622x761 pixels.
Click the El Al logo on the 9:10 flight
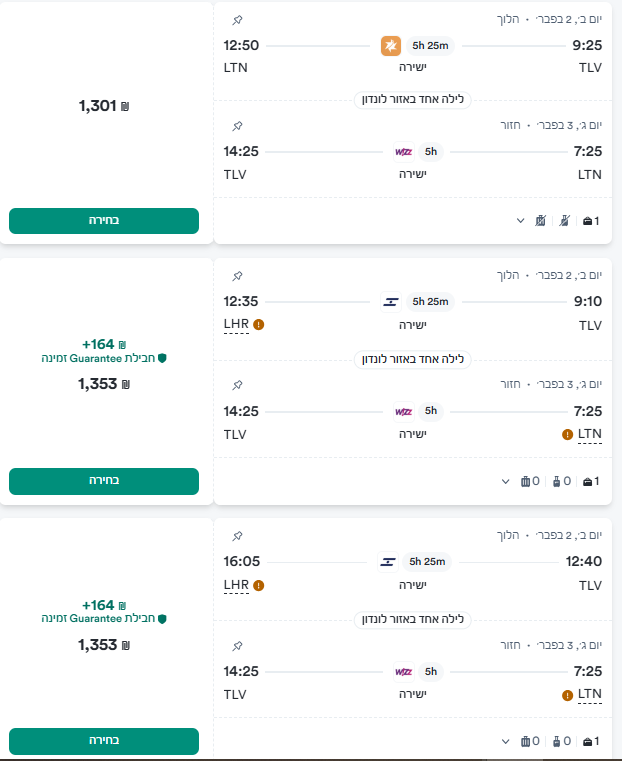coord(391,301)
